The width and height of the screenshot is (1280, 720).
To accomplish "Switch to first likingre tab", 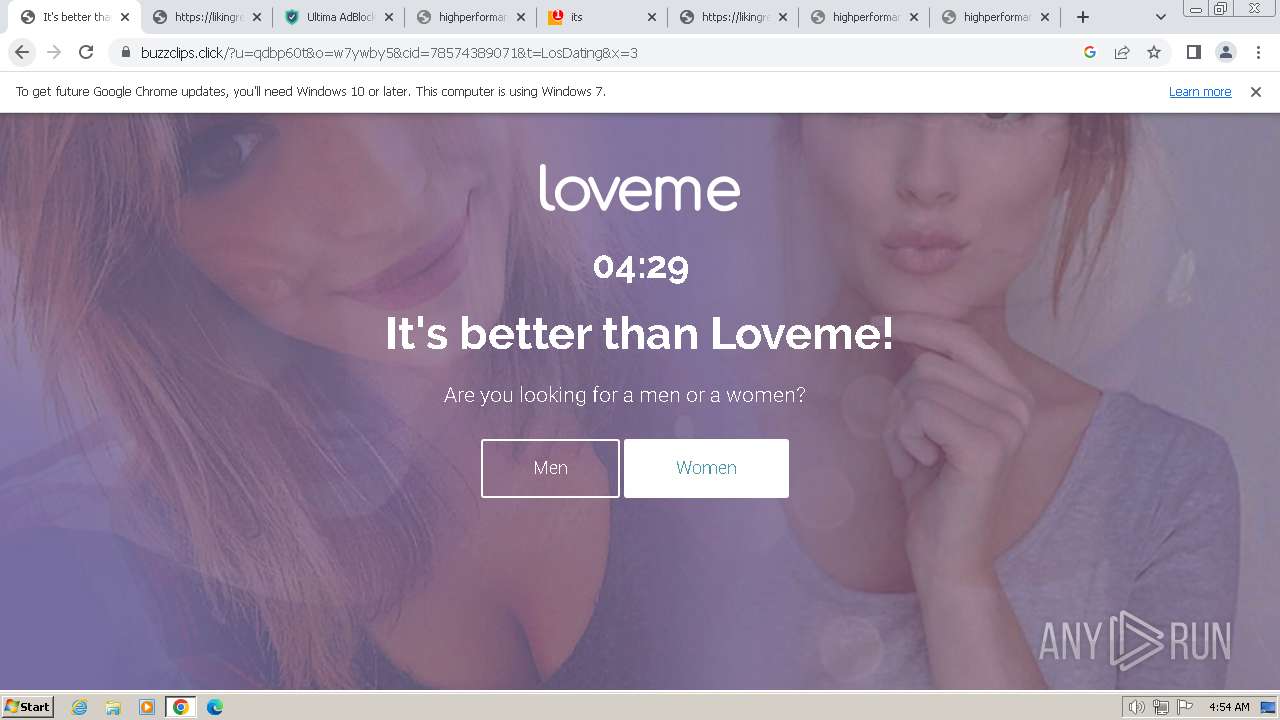I will [207, 17].
